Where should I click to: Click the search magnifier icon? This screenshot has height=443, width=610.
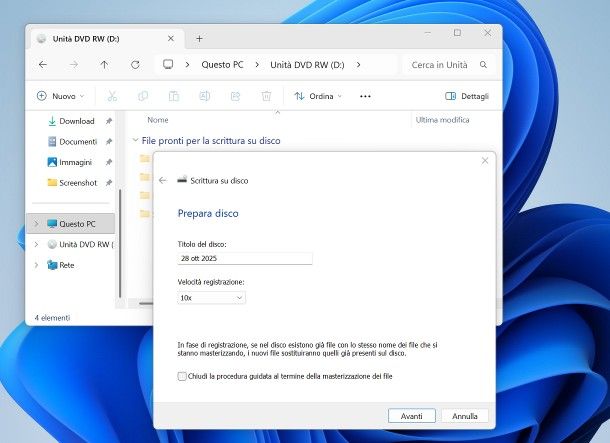[483, 65]
